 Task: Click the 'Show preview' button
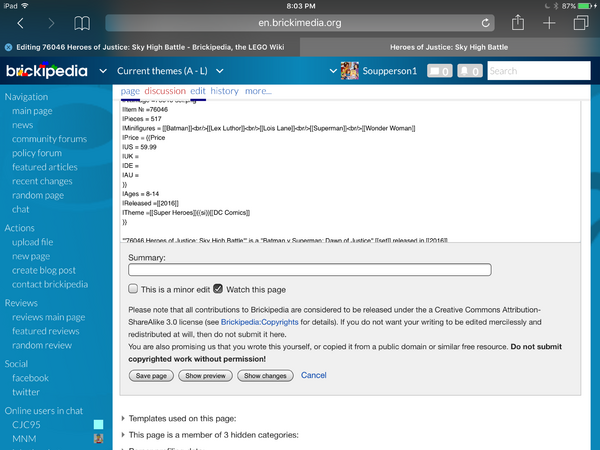[205, 376]
